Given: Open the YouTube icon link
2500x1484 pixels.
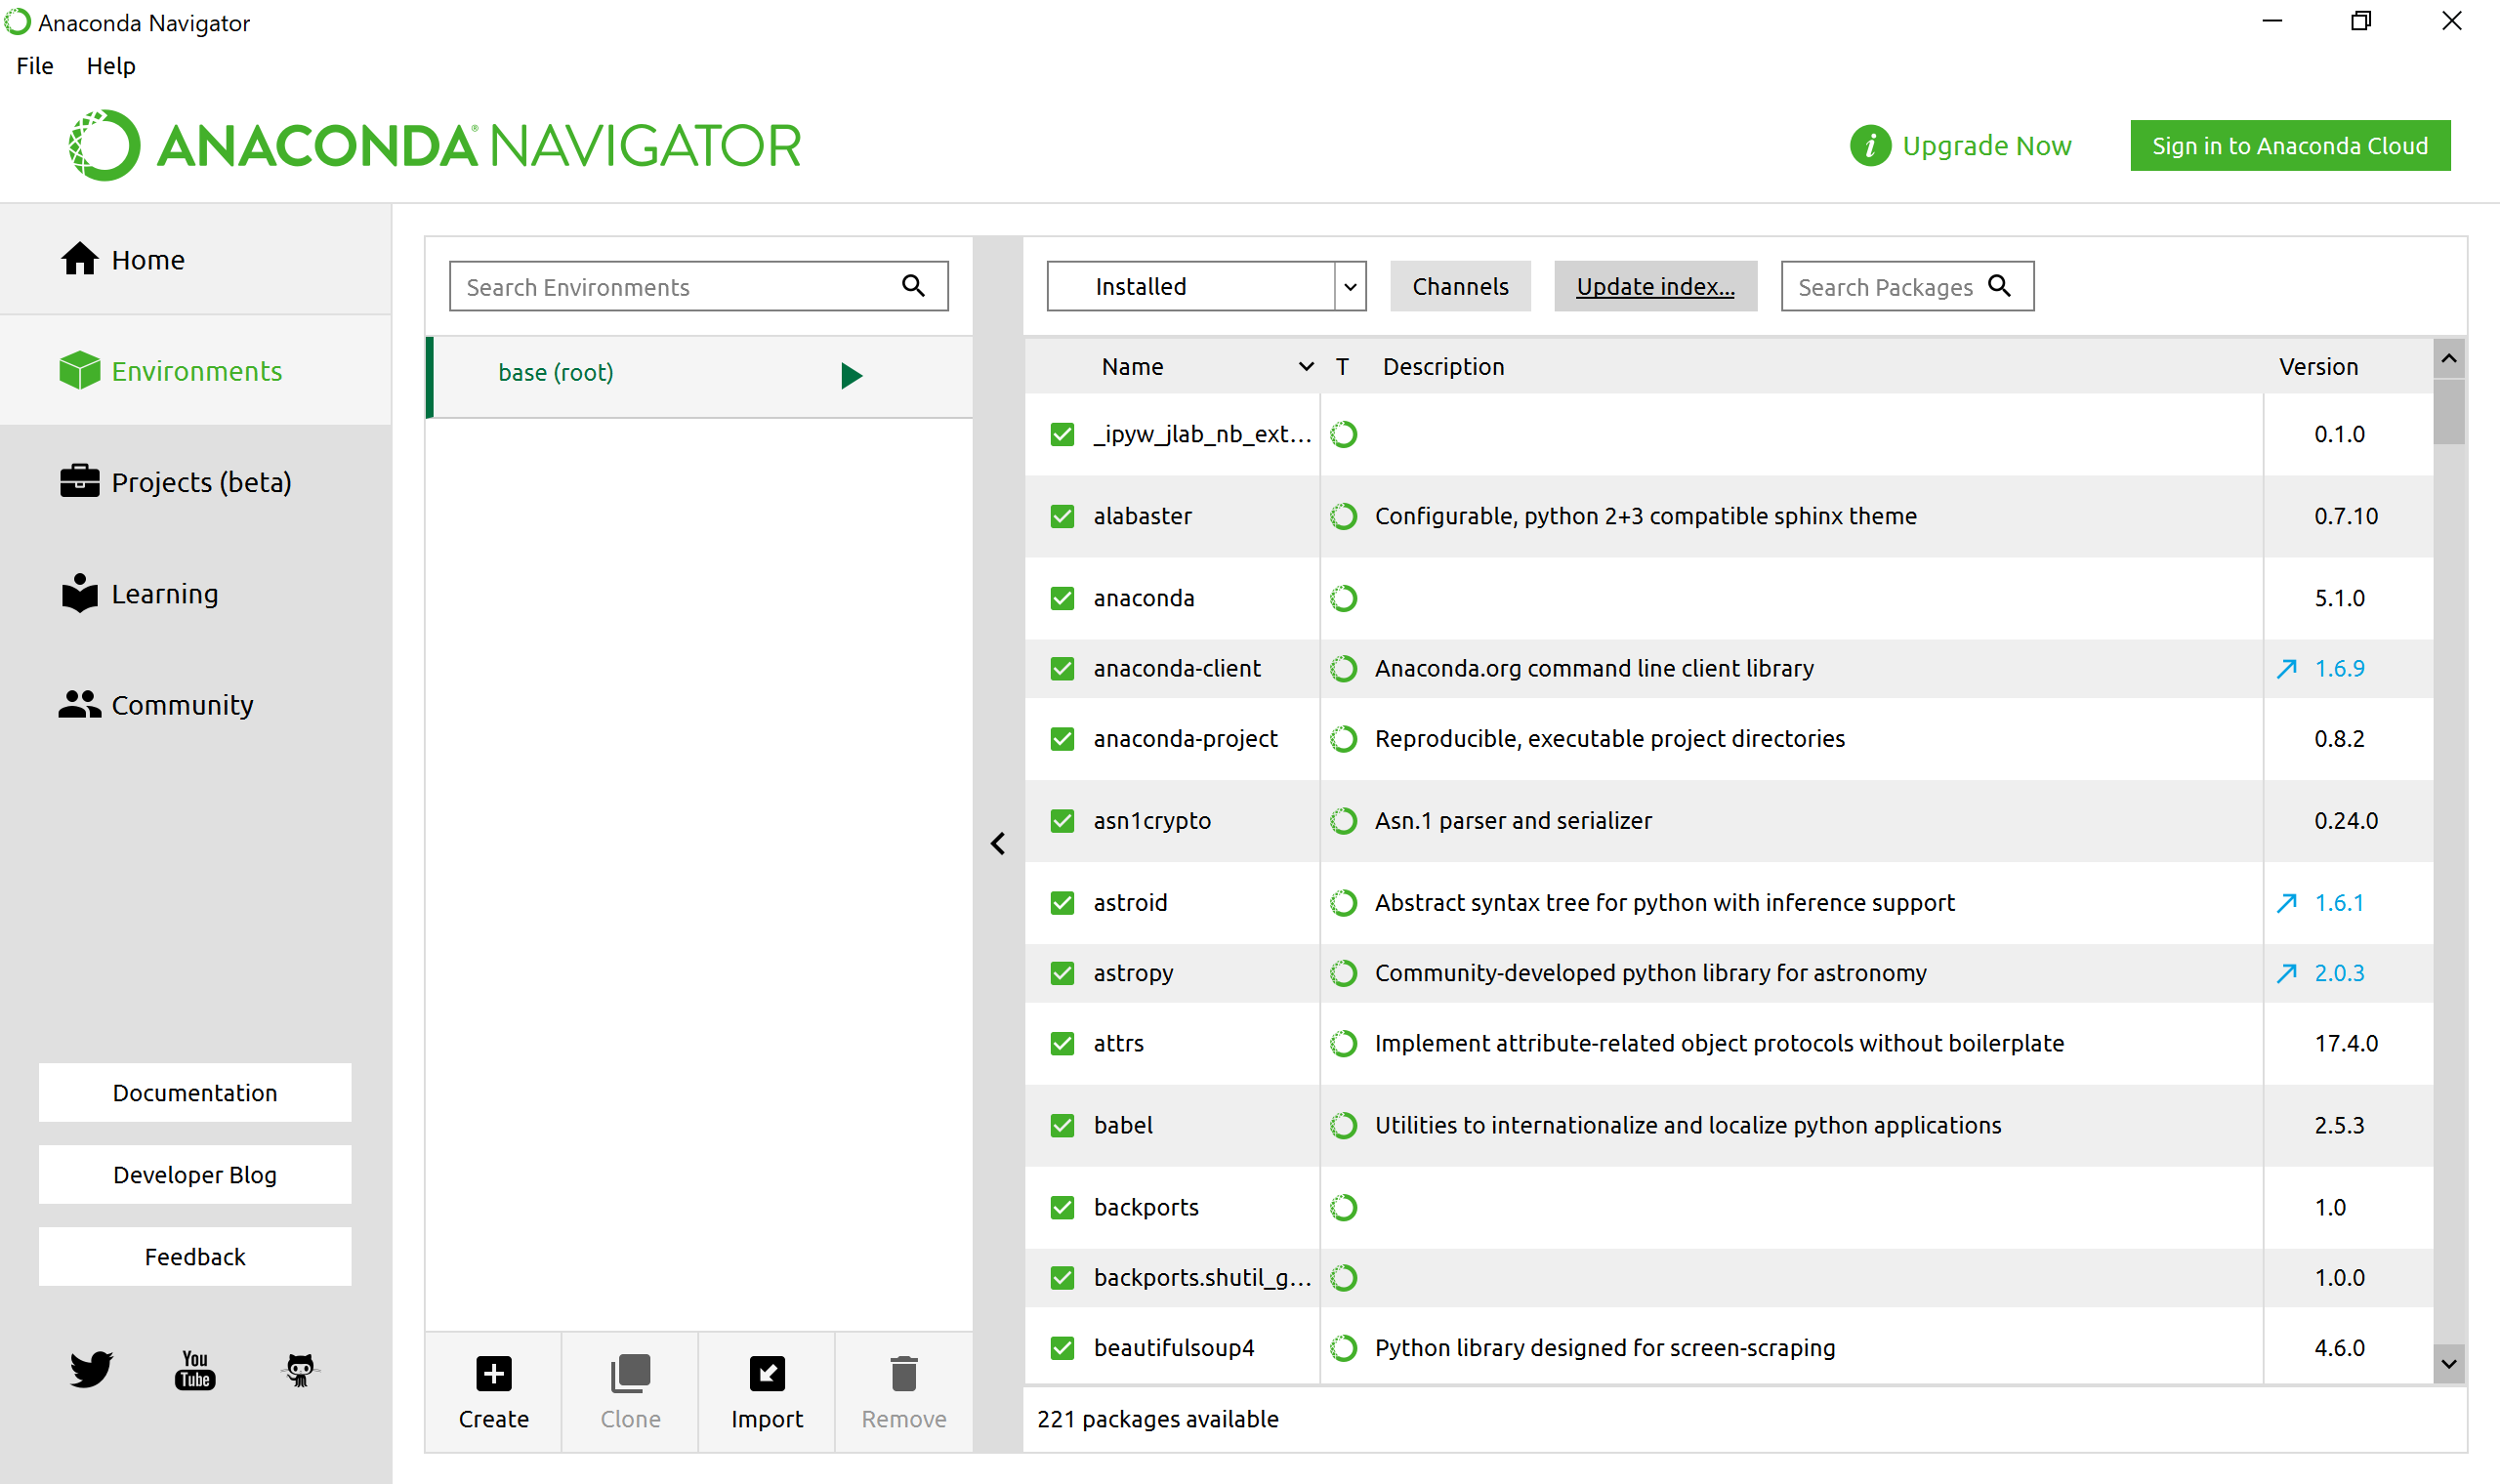Looking at the screenshot, I should point(195,1369).
